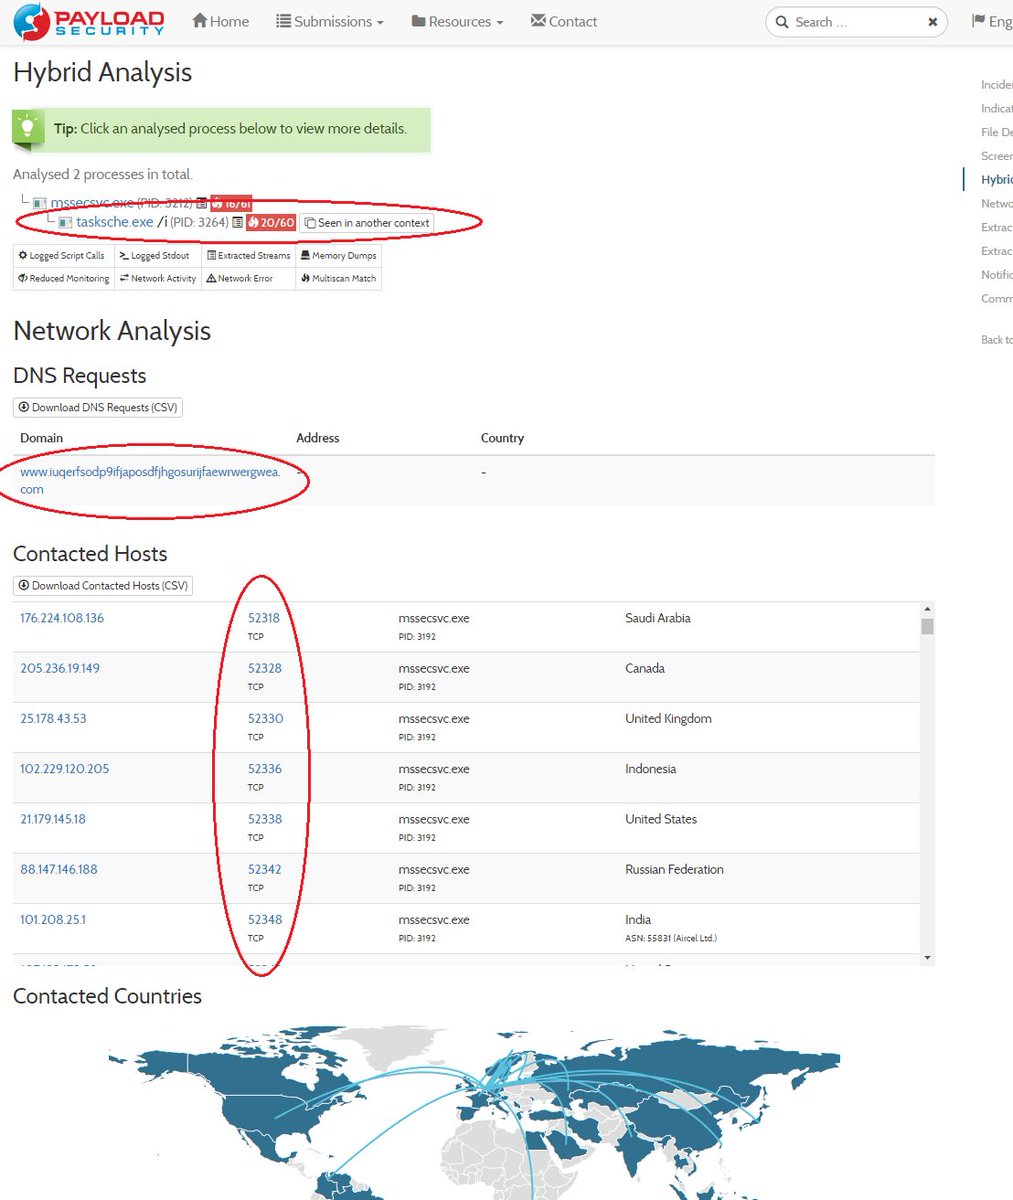
Task: Open the Home page link
Action: (x=220, y=21)
